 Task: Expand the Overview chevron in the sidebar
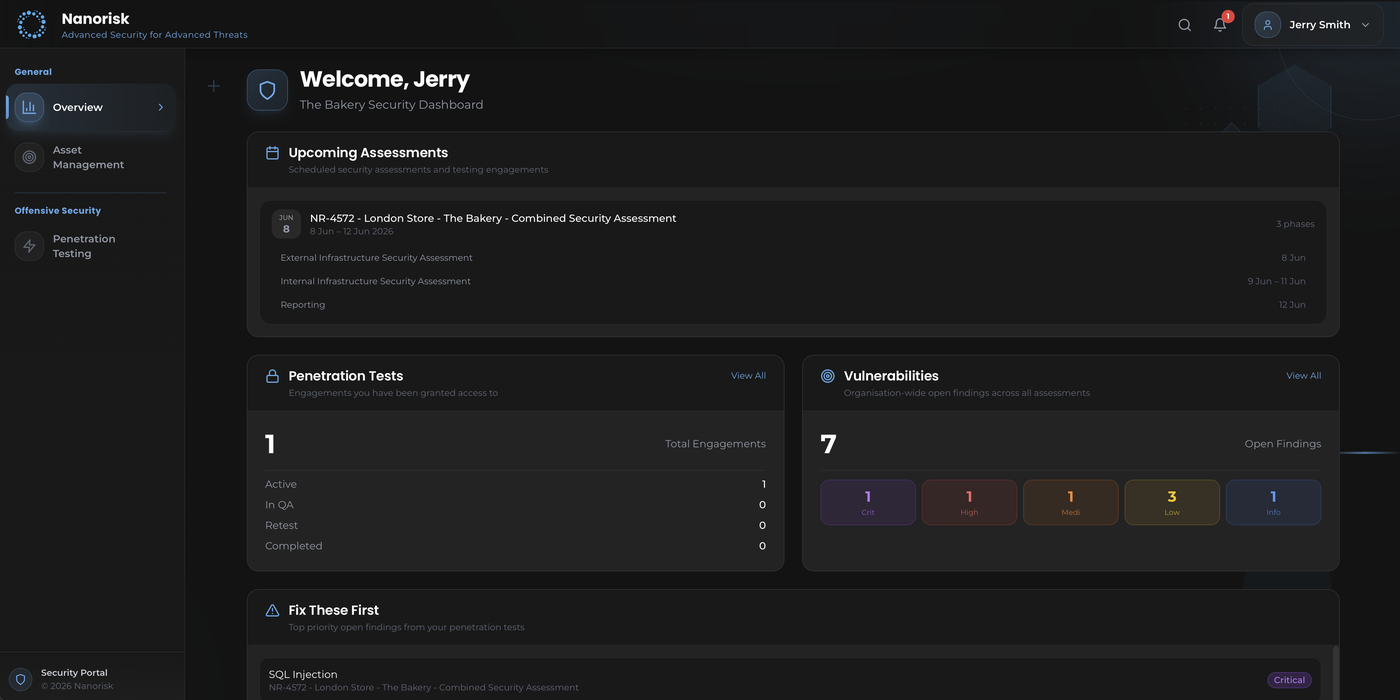pos(160,106)
